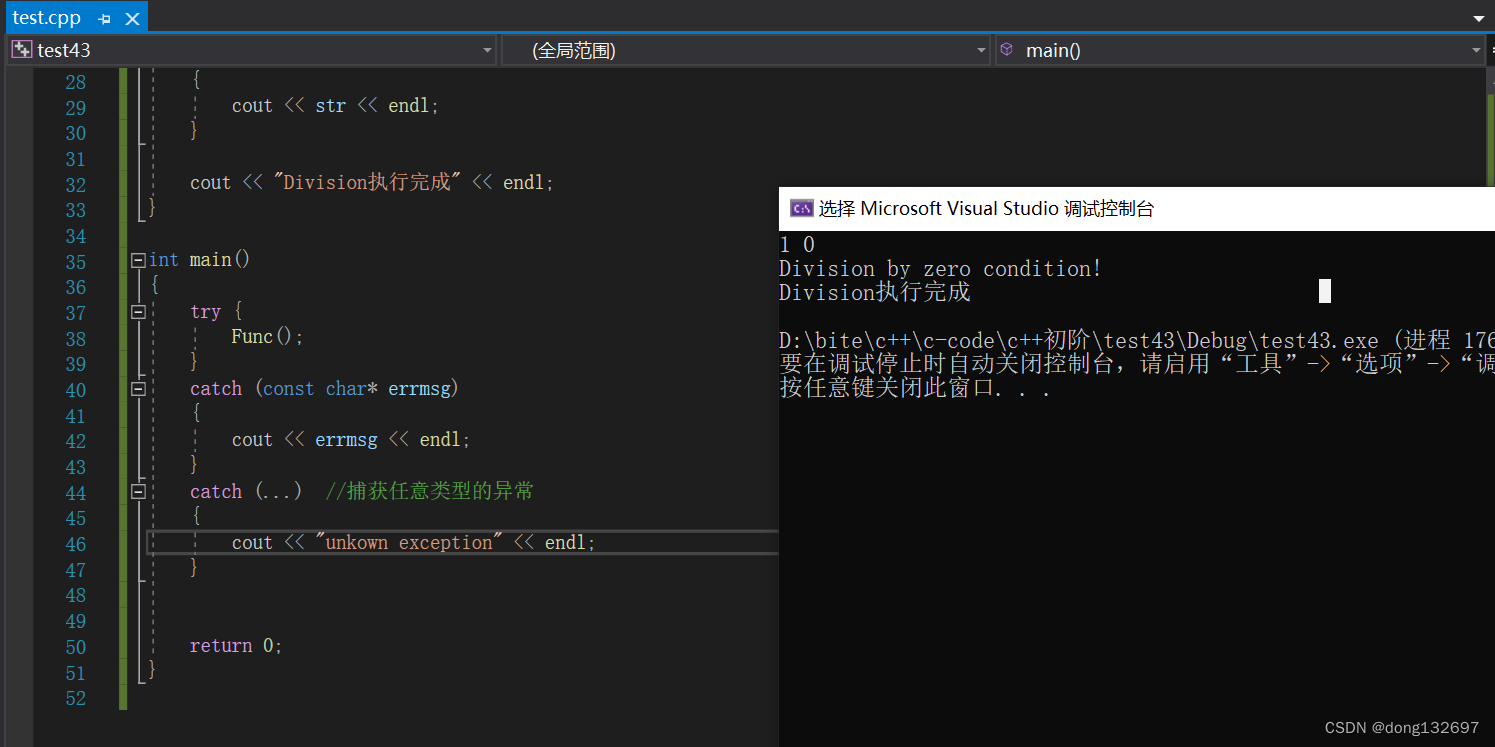The width and height of the screenshot is (1495, 747).
Task: Open the test43 project dropdown
Action: pyautogui.click(x=251, y=50)
